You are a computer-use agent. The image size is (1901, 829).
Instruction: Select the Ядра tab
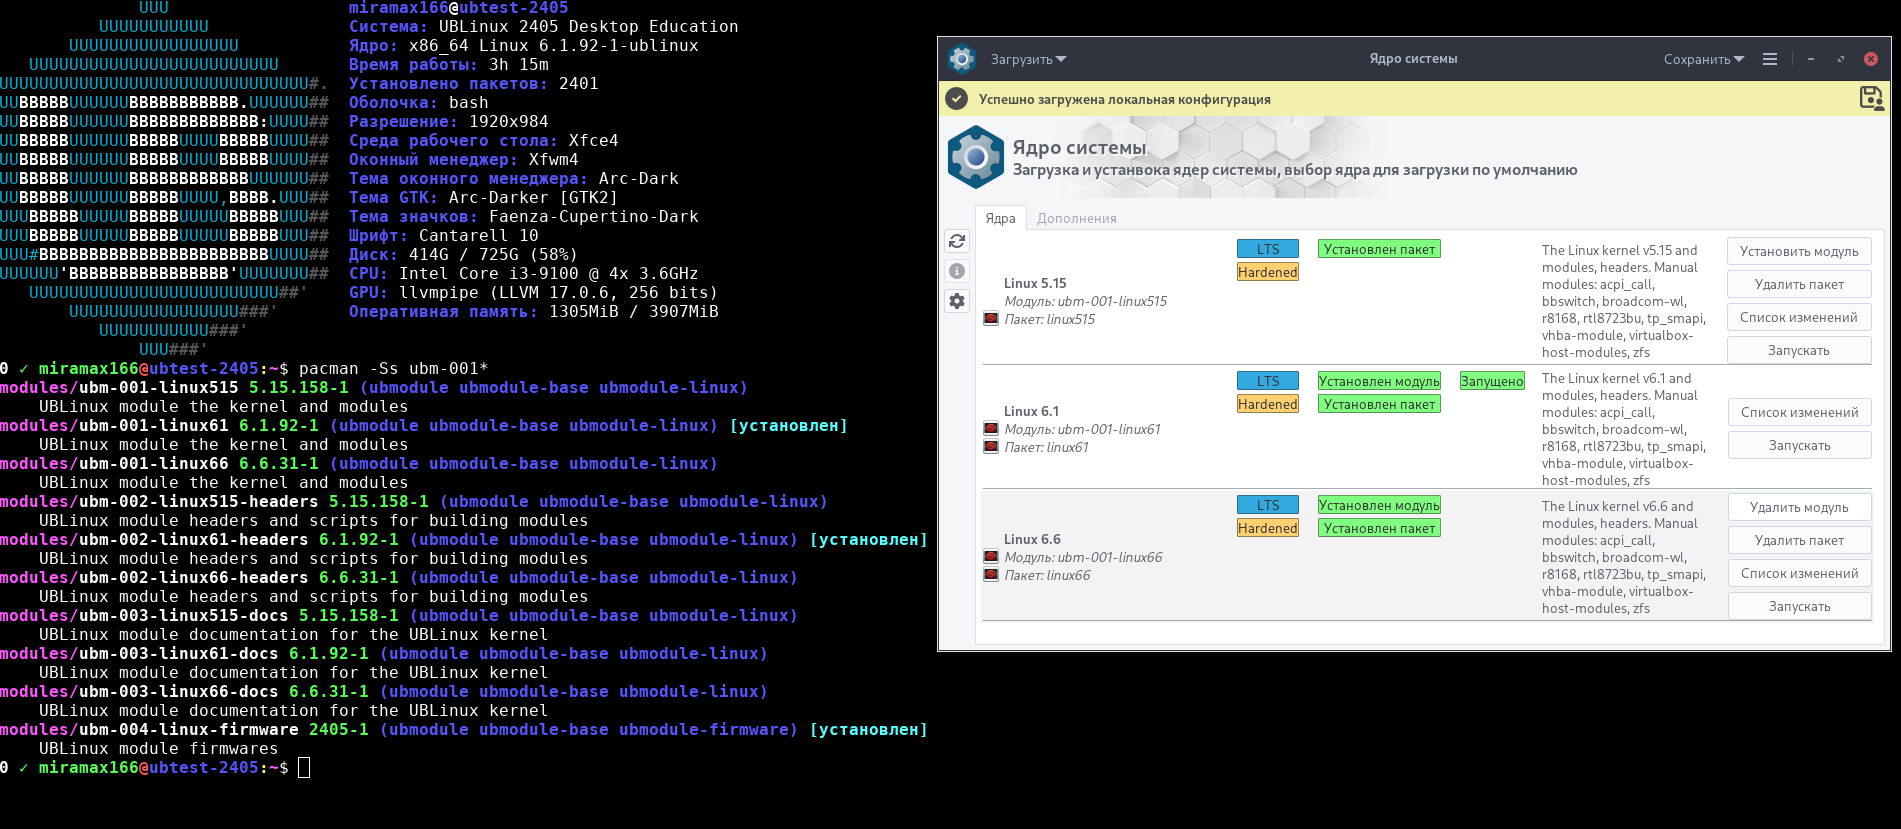tap(1000, 218)
